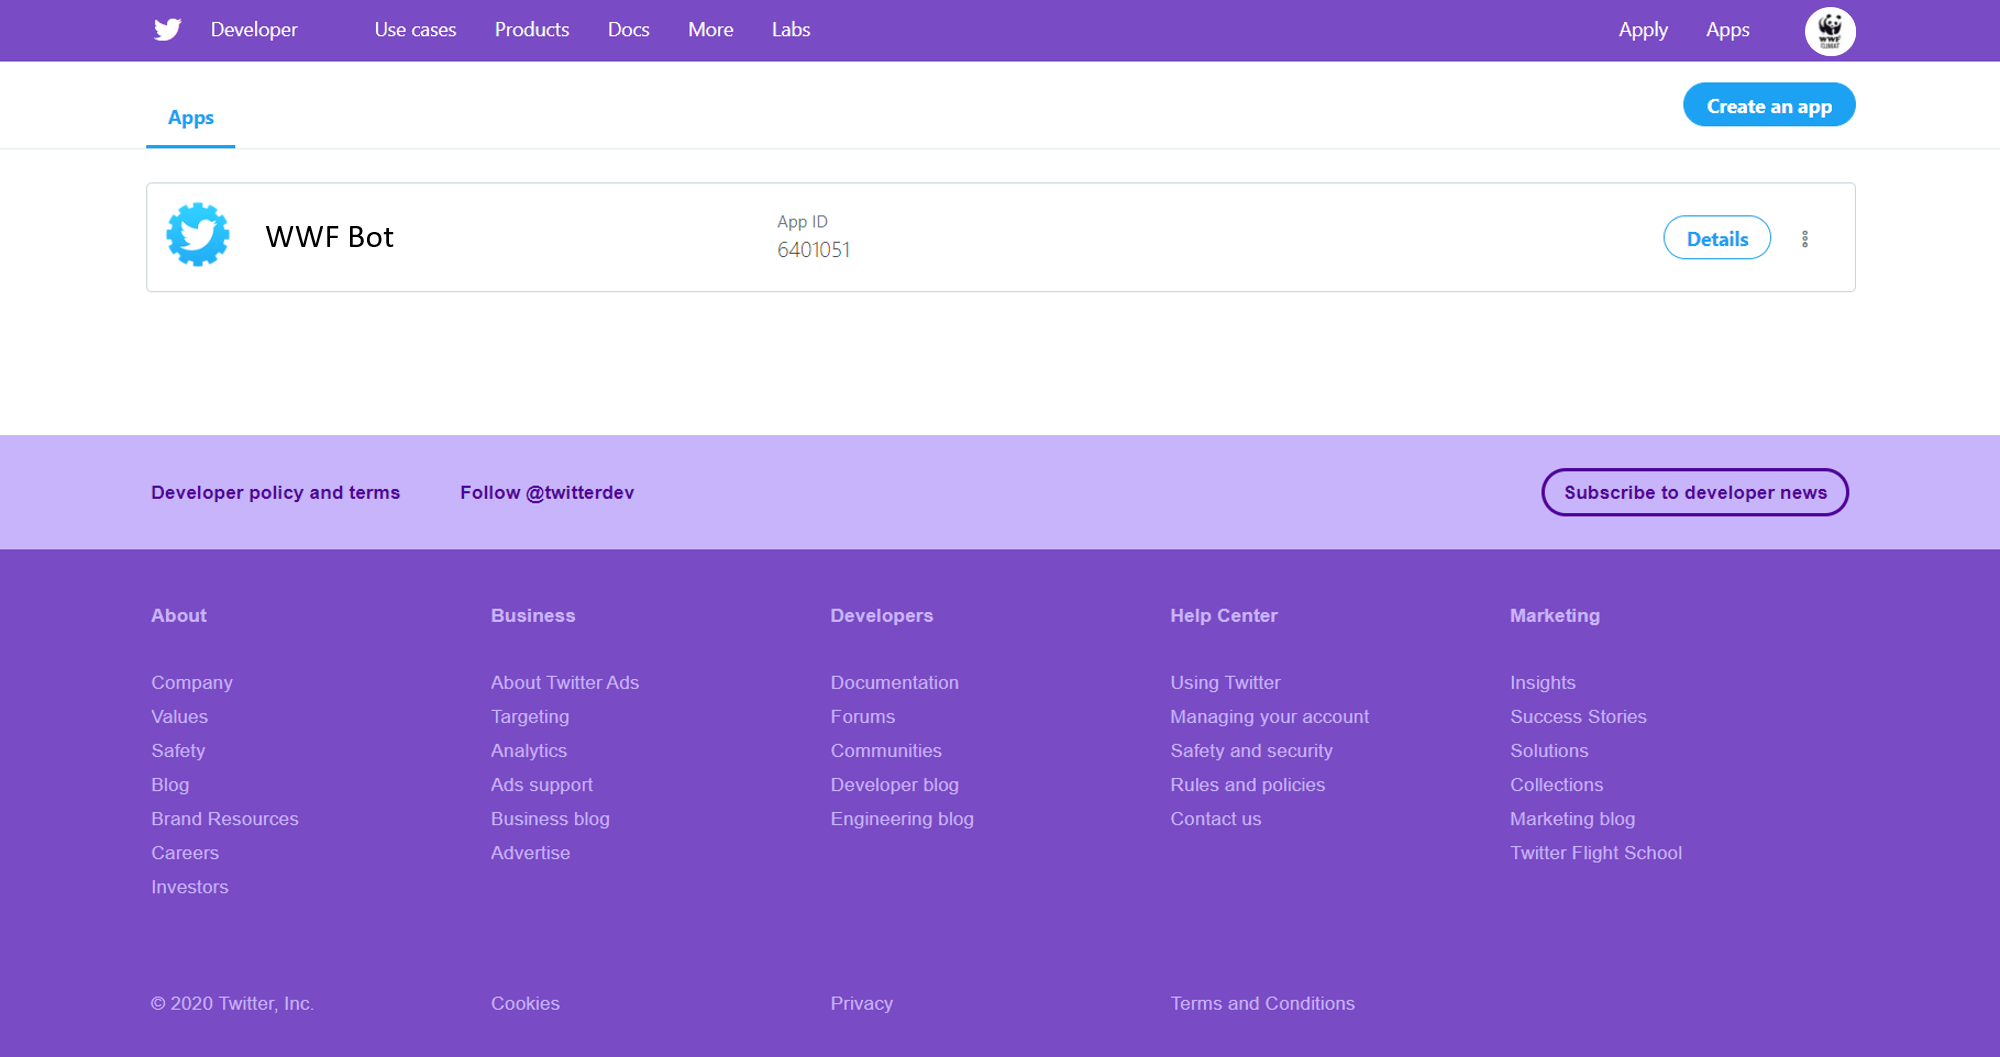Click the App ID value 6401051

coord(814,250)
